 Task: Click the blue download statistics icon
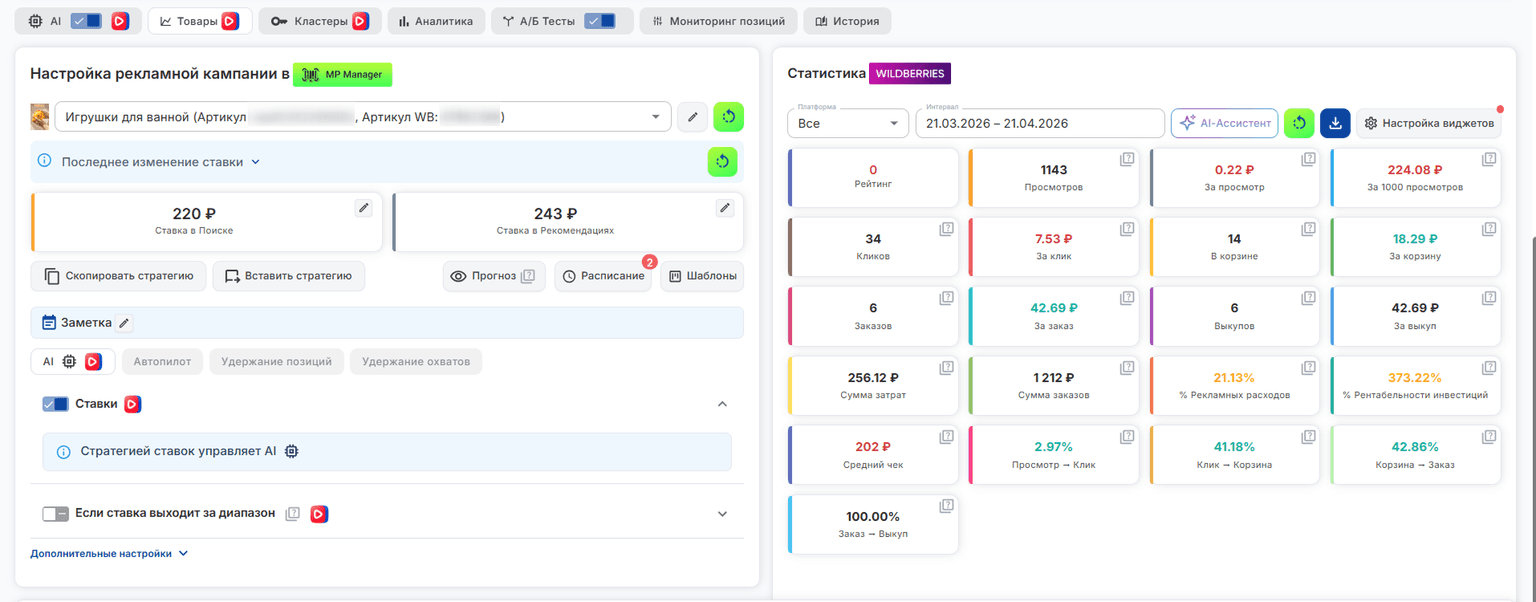(1335, 123)
